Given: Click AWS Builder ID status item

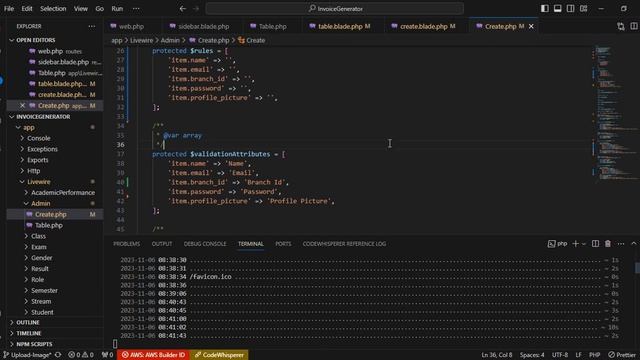Looking at the screenshot, I should pyautogui.click(x=153, y=355).
